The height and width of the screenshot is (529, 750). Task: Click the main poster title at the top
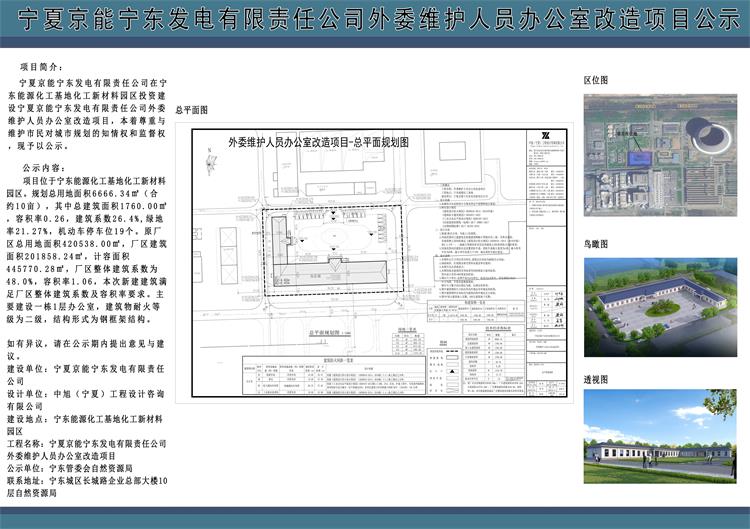pos(374,20)
